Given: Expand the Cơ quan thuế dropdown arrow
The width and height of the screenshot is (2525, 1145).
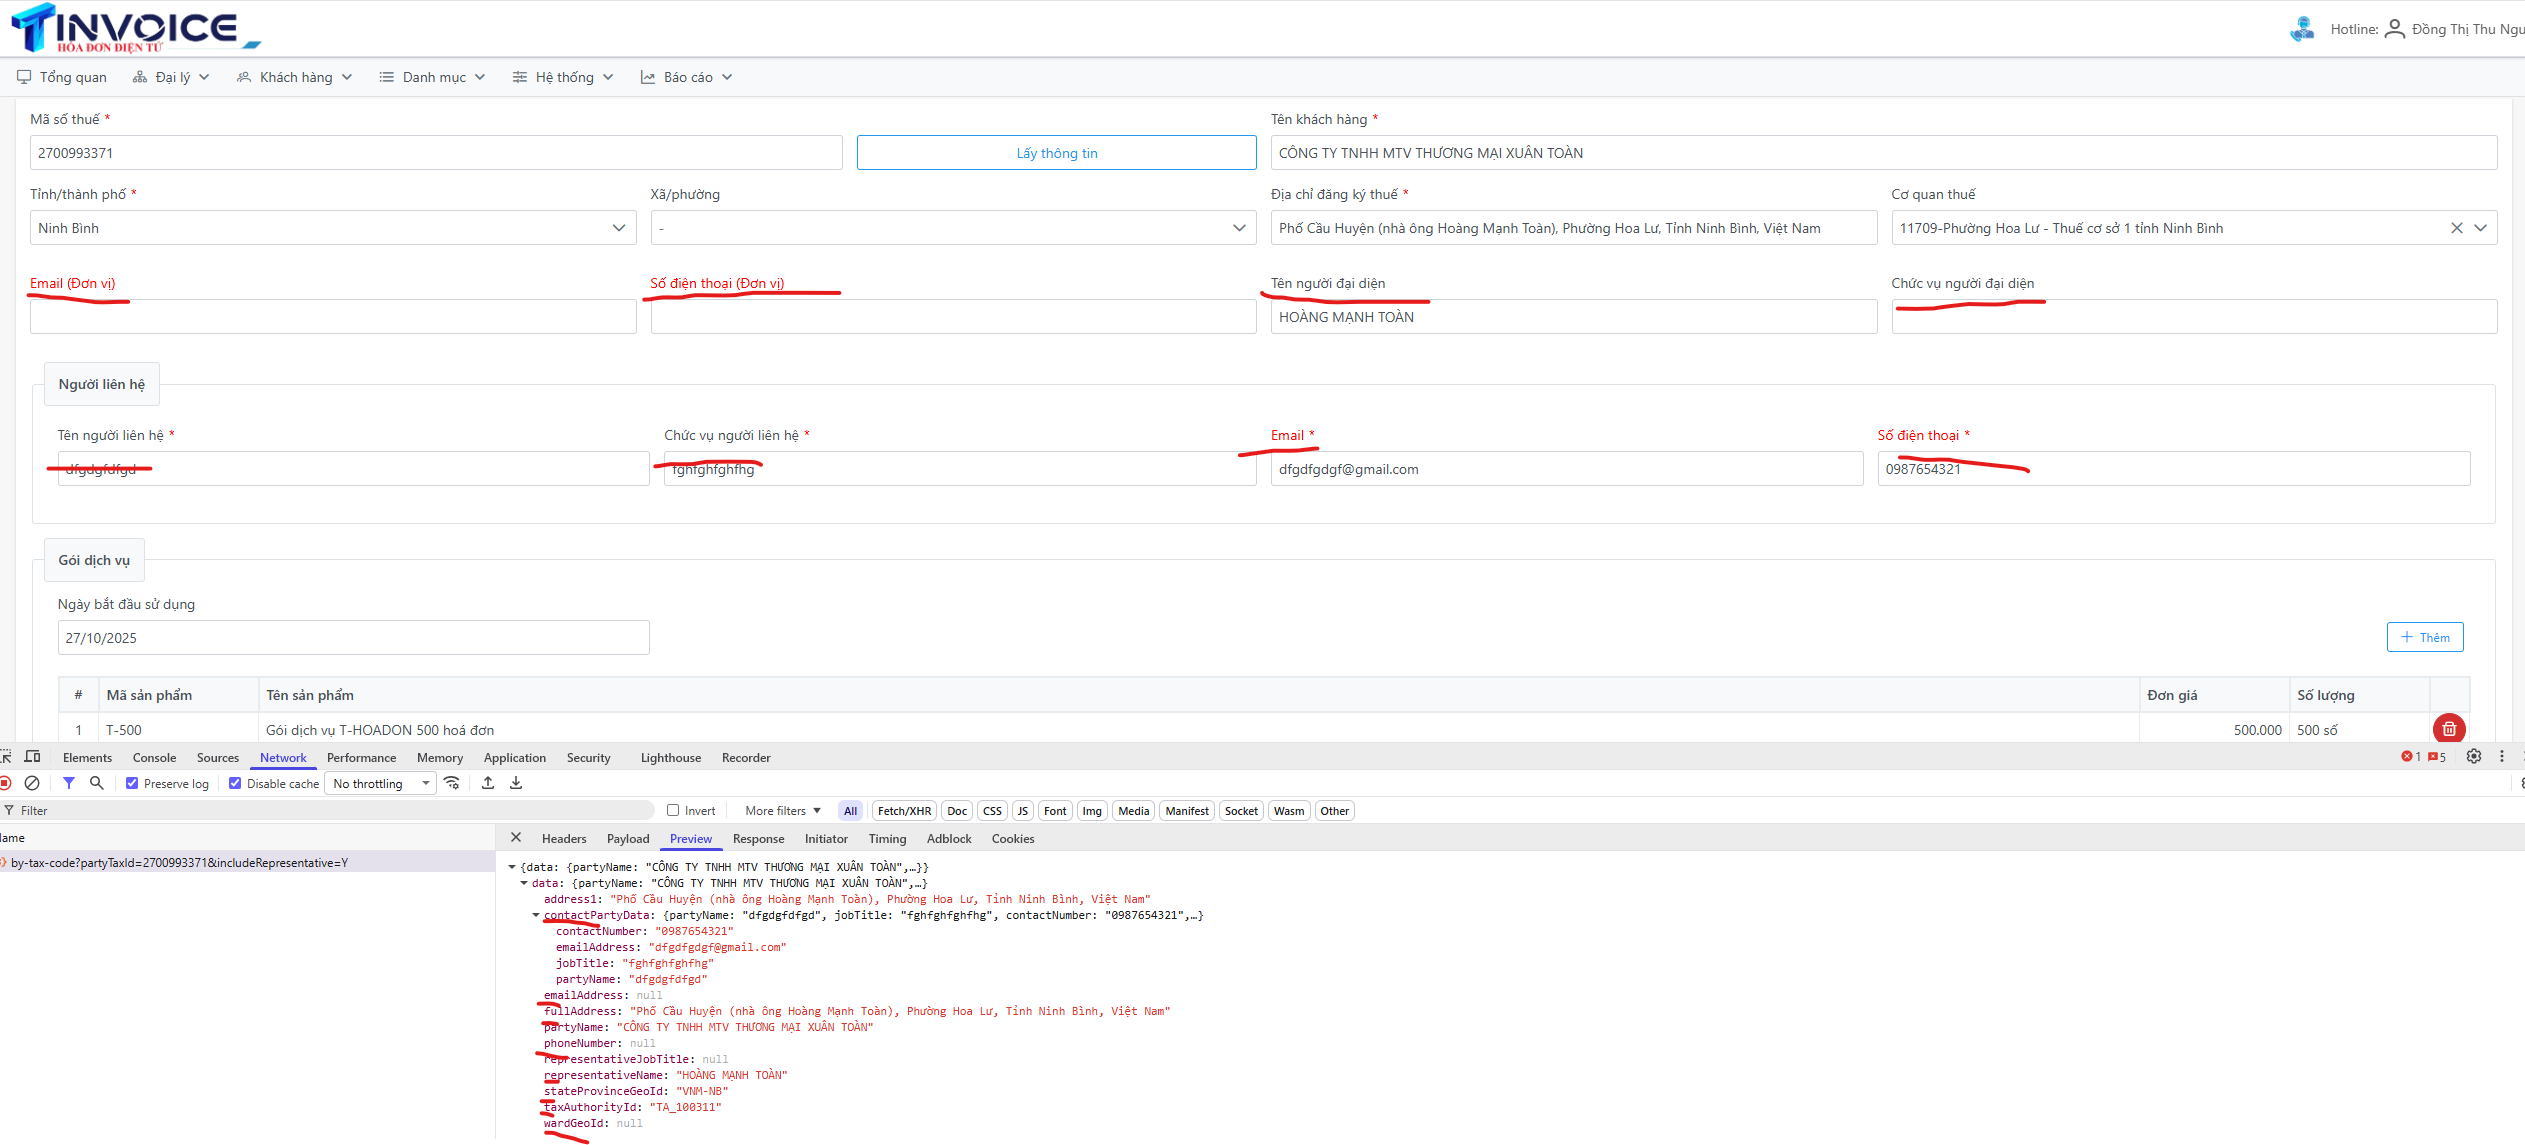Looking at the screenshot, I should (x=2481, y=228).
